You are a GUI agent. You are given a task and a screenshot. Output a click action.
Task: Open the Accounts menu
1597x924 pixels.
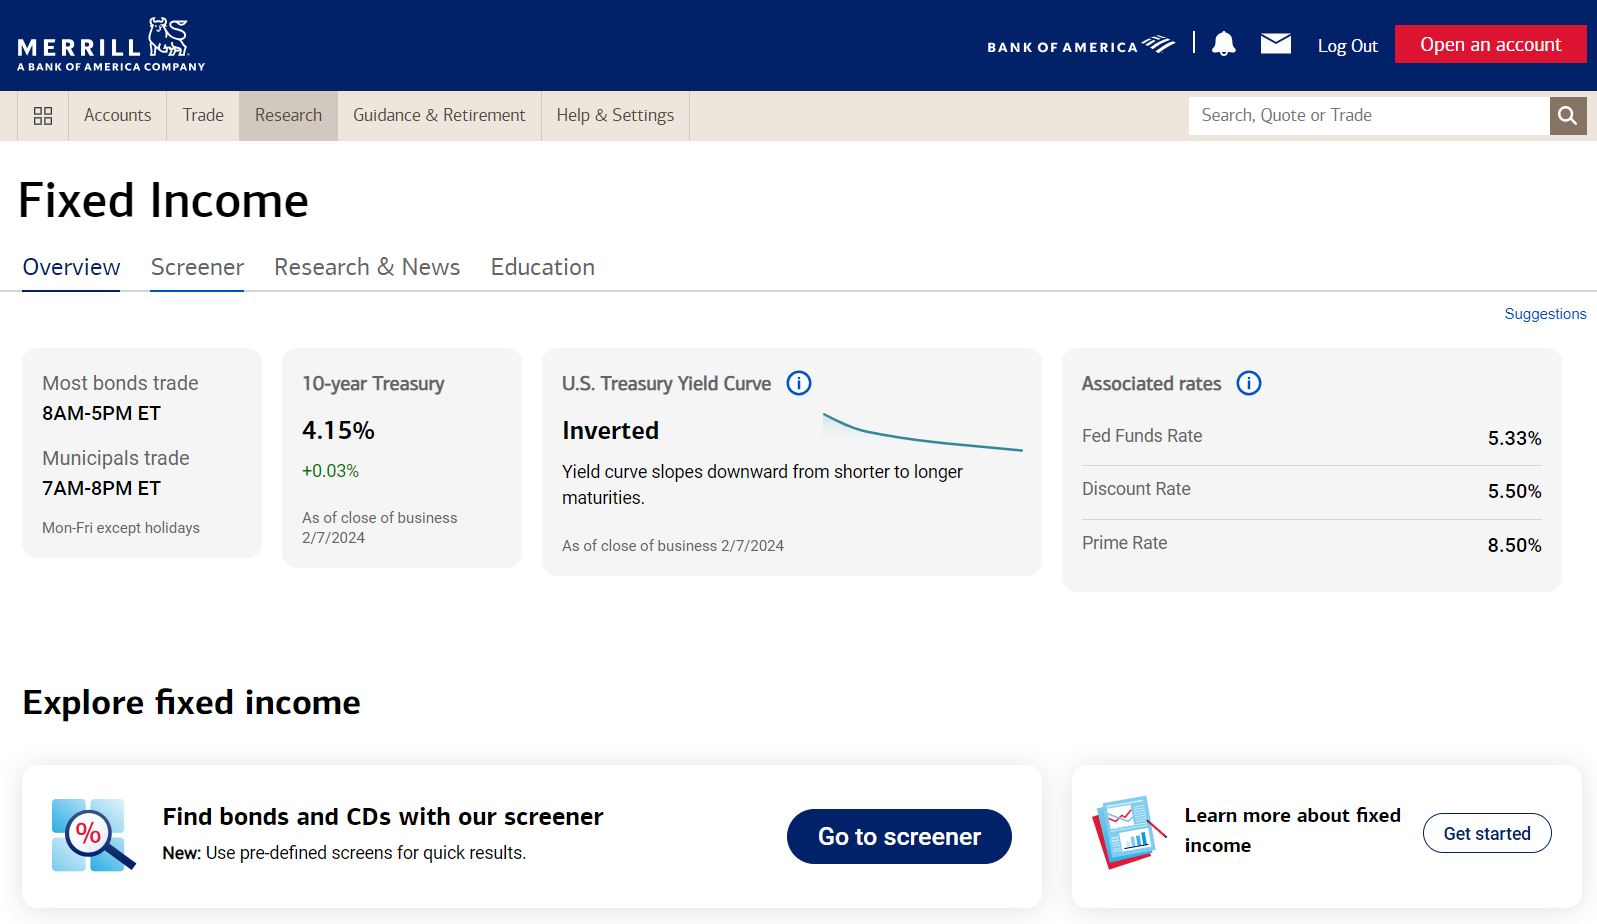pyautogui.click(x=117, y=116)
